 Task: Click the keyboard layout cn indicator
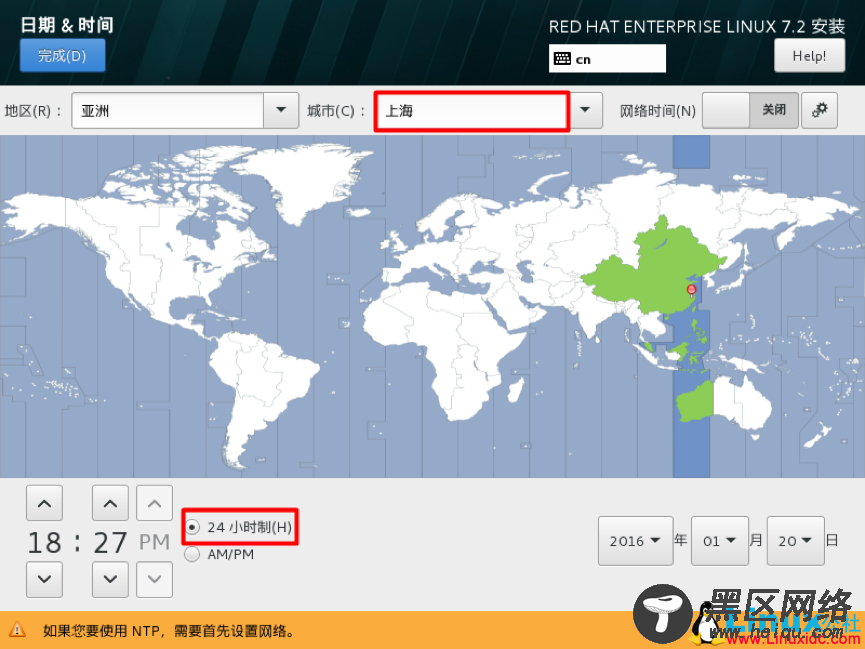607,58
